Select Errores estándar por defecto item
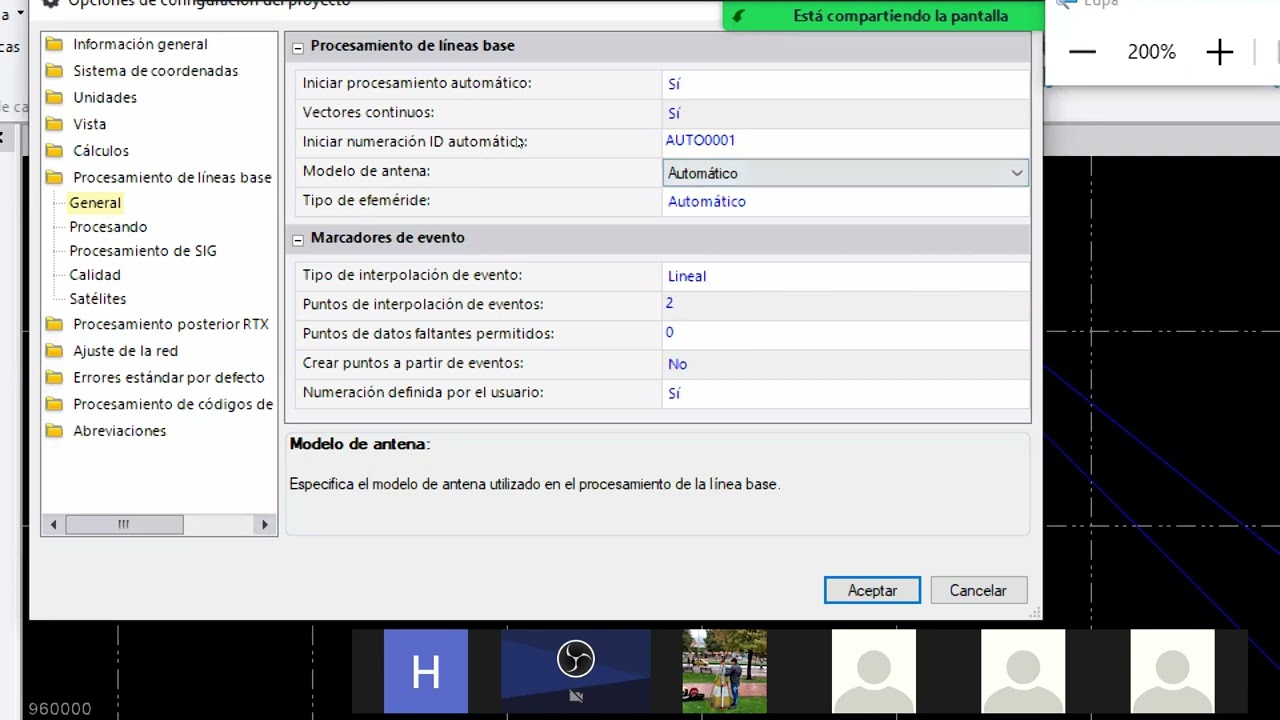The width and height of the screenshot is (1280, 720). click(169, 377)
